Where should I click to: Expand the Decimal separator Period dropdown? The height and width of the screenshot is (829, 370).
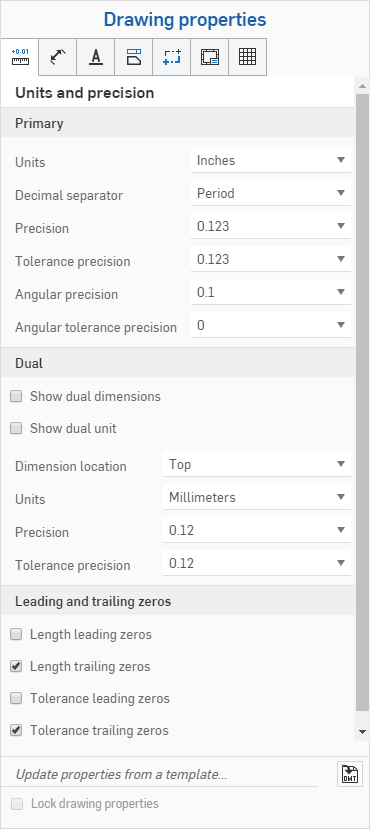tap(271, 193)
